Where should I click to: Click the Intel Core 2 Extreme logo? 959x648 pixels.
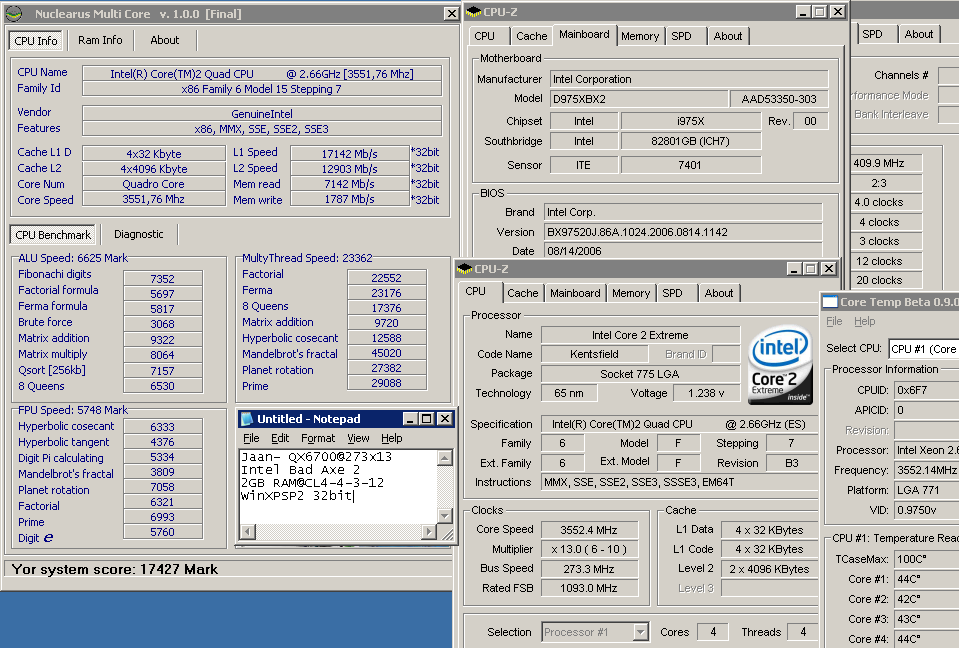[780, 365]
